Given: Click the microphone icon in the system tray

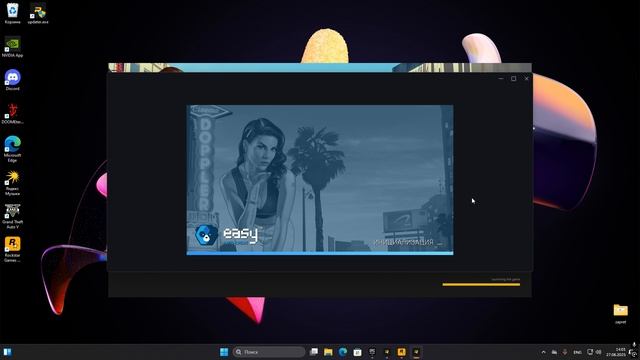Looking at the screenshot, I should (565, 352).
